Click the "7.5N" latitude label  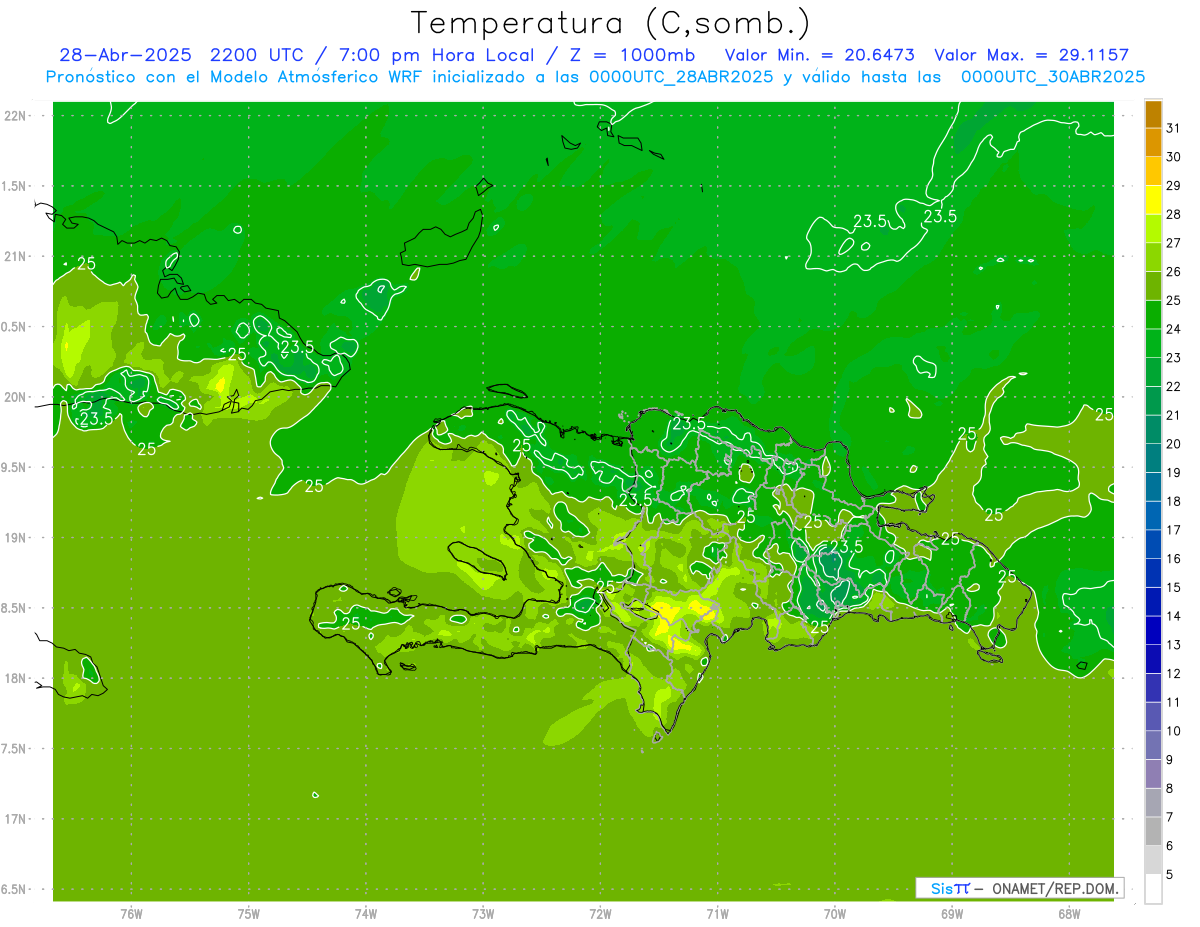(14, 749)
